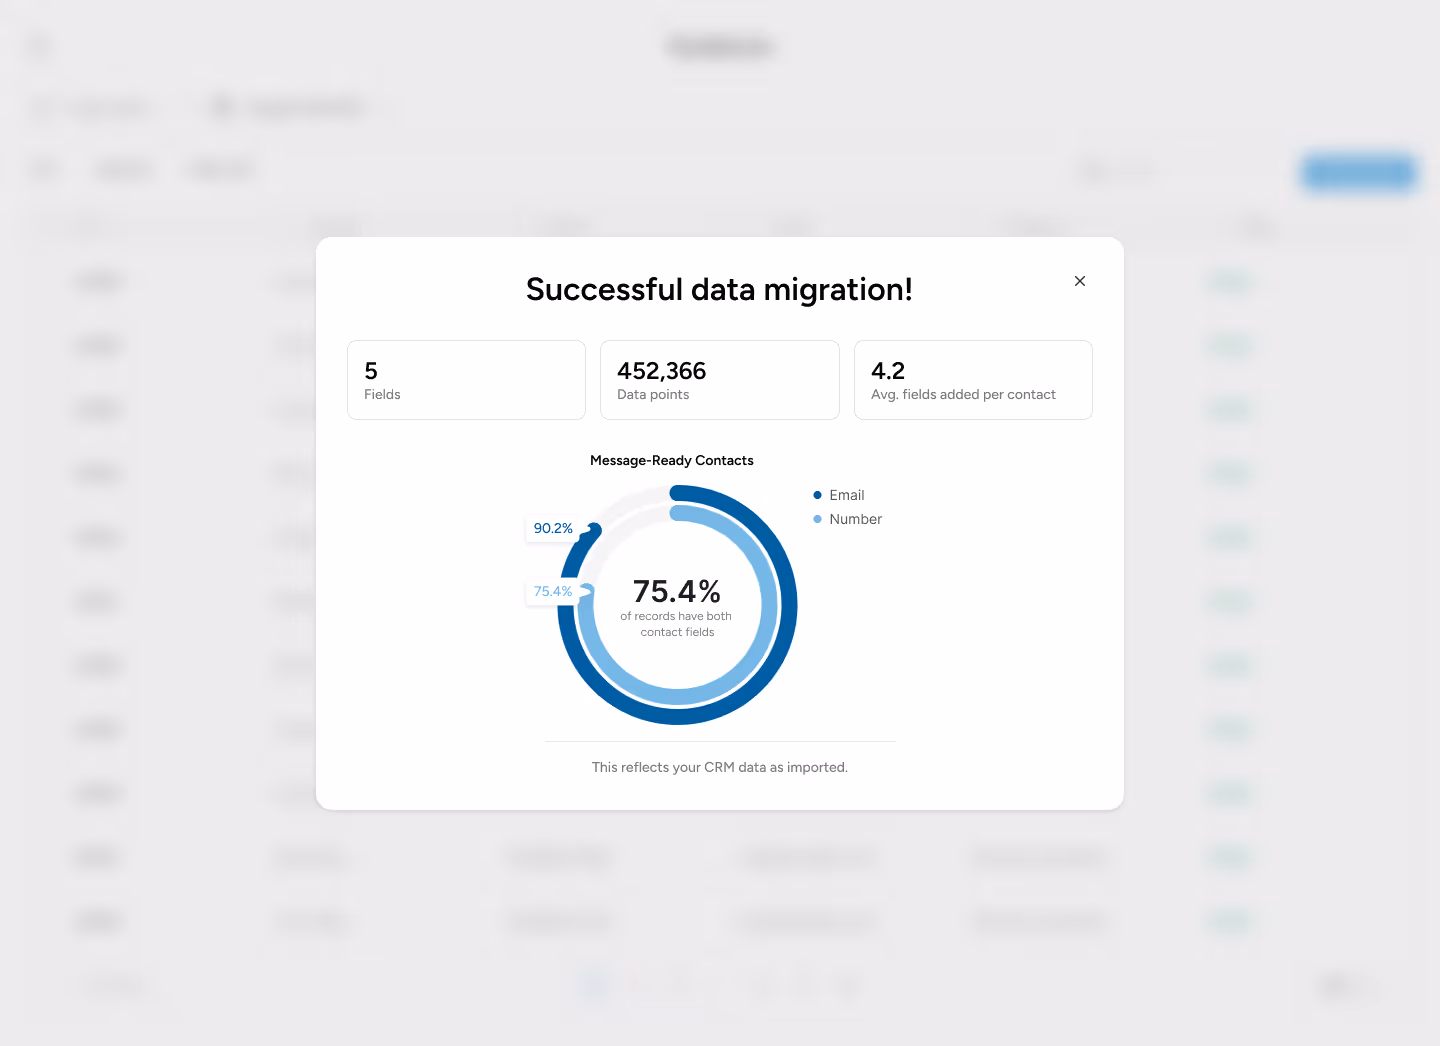The height and width of the screenshot is (1046, 1440).
Task: Expand the sort options next to the filter
Action: pyautogui.click(x=219, y=170)
